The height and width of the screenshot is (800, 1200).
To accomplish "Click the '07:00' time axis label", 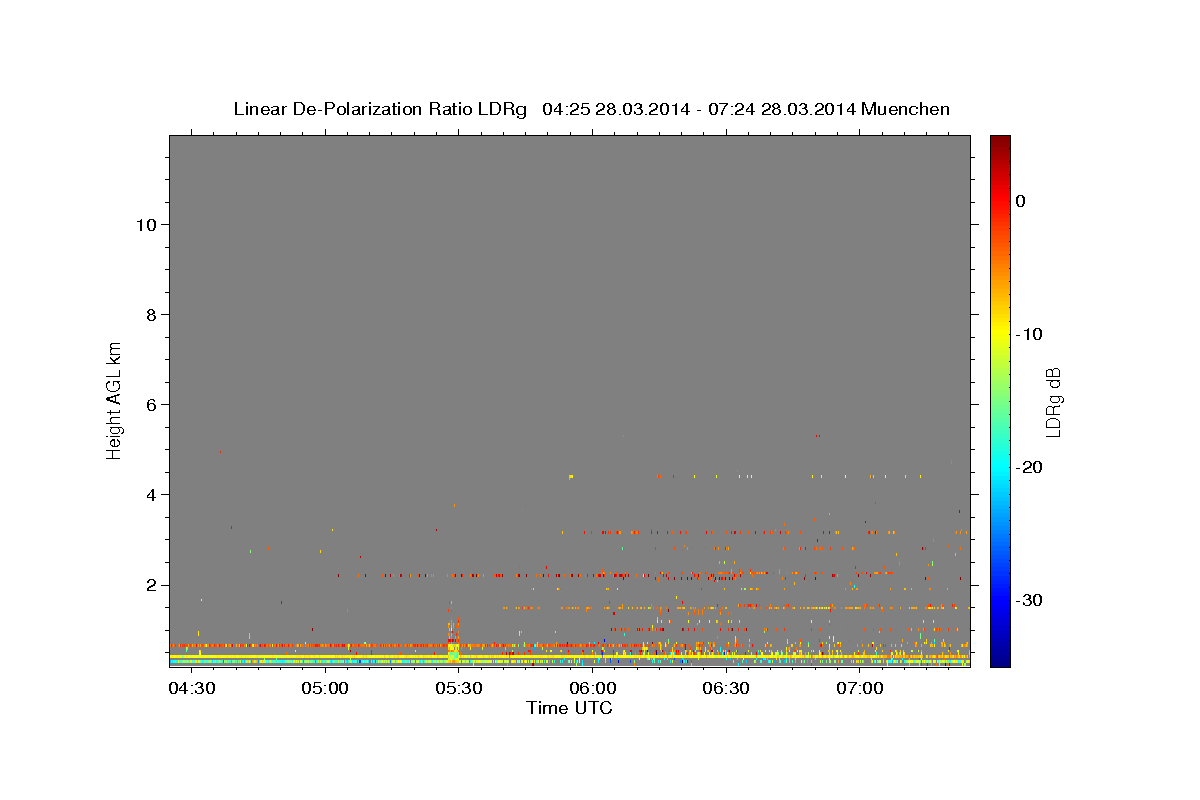I will tap(860, 688).
